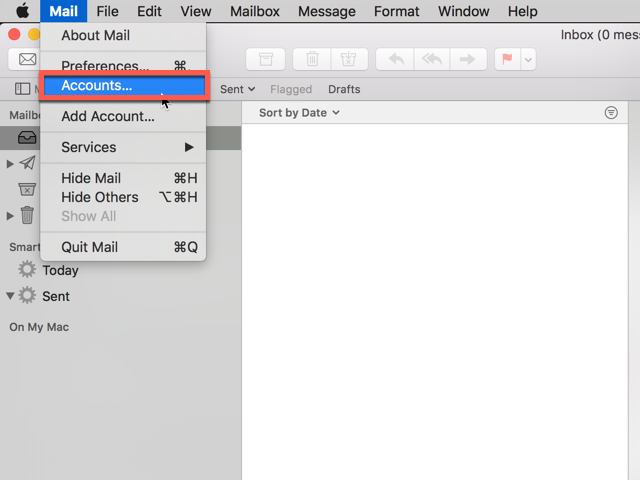
Task: Click Flagged in the favorites bar
Action: tap(291, 89)
